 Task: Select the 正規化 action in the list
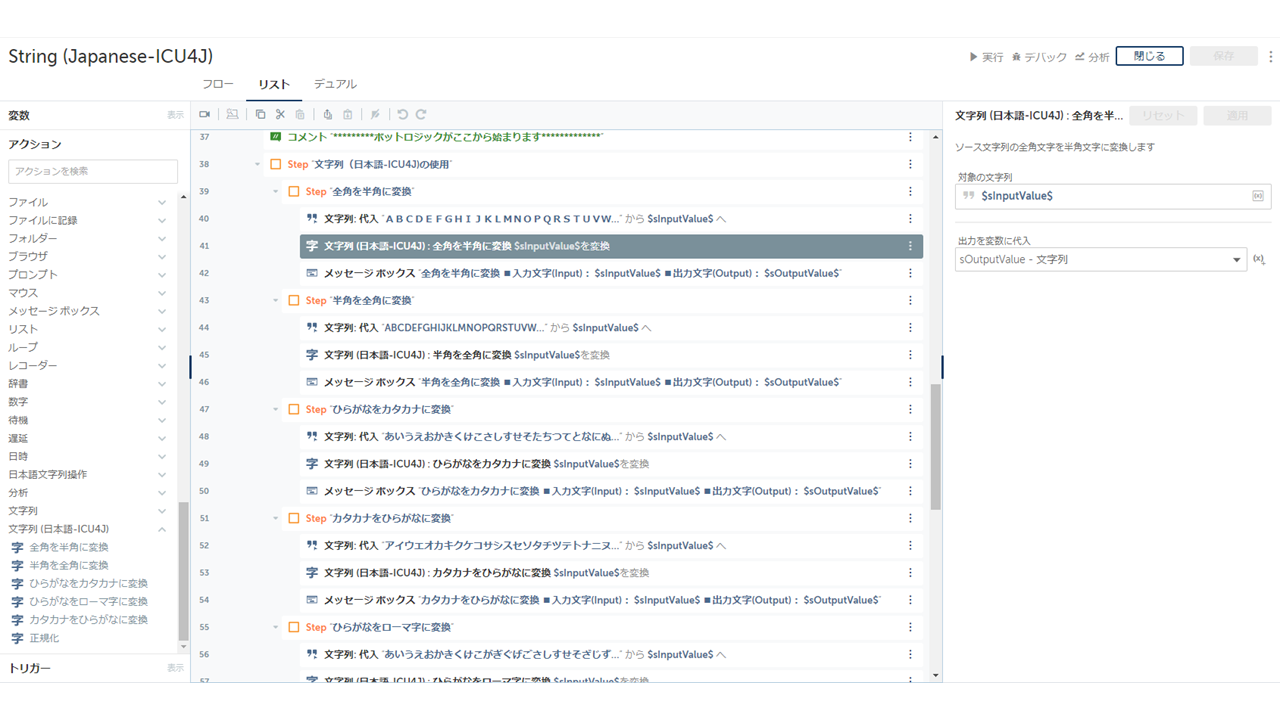44,638
